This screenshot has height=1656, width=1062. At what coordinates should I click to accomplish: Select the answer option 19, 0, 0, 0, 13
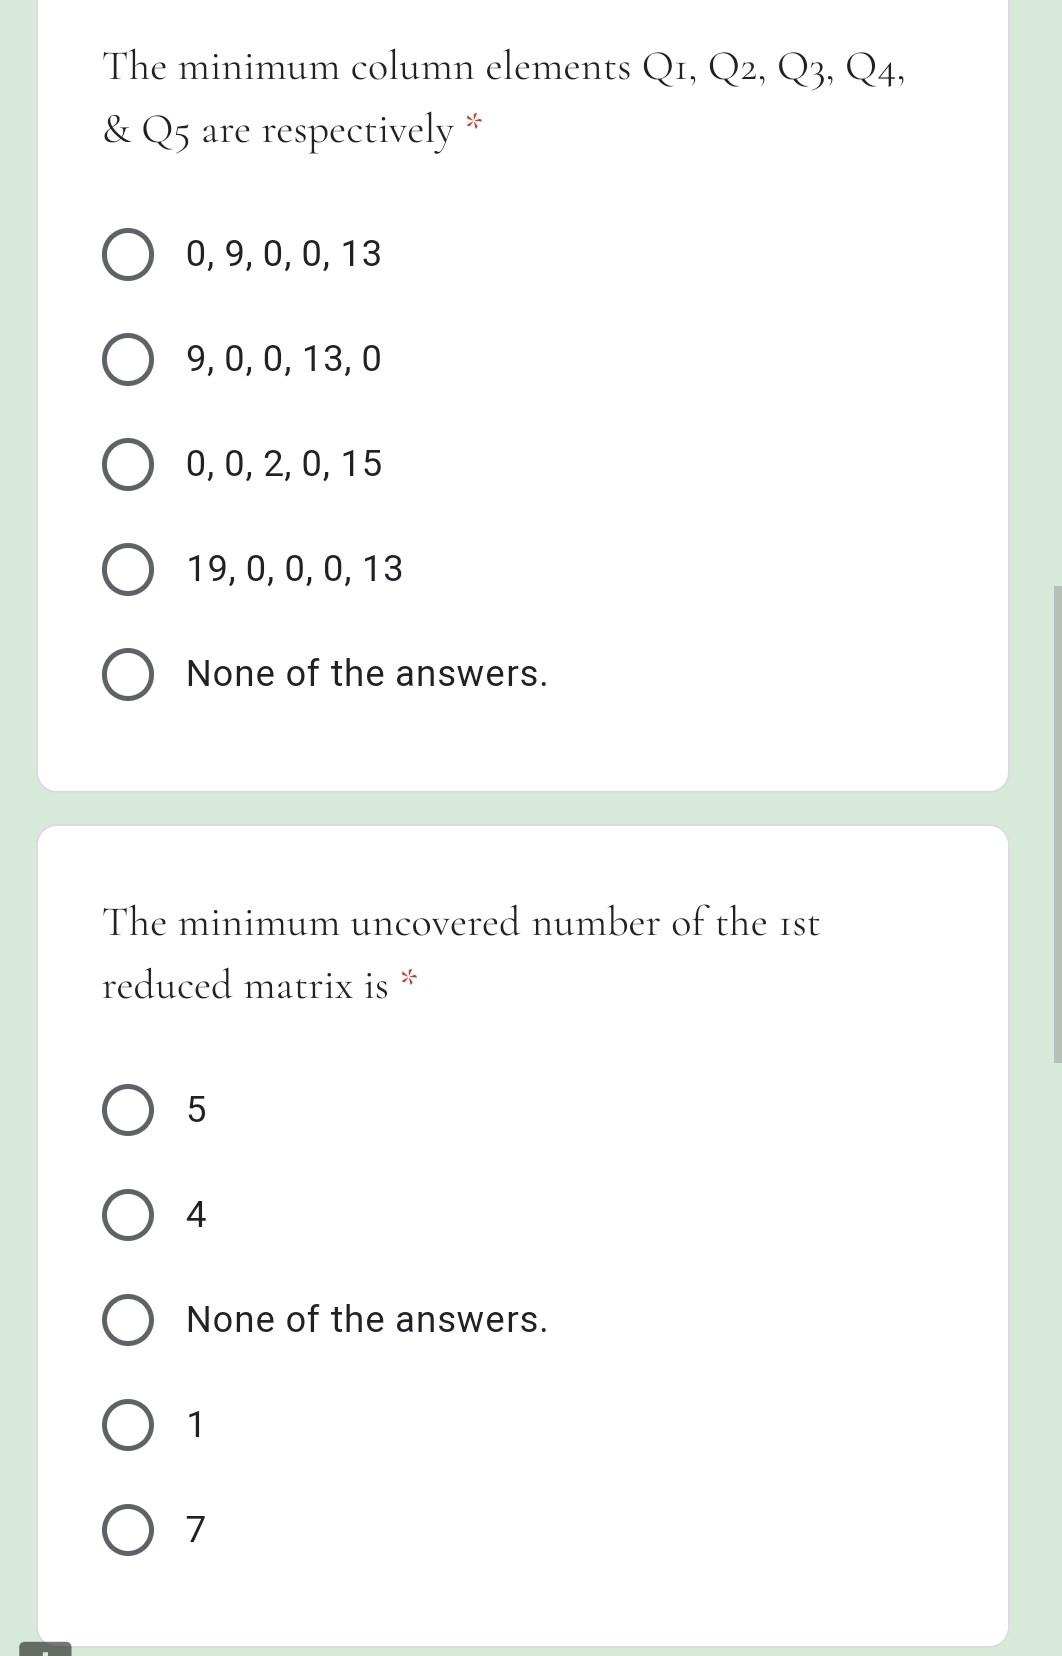click(x=293, y=568)
